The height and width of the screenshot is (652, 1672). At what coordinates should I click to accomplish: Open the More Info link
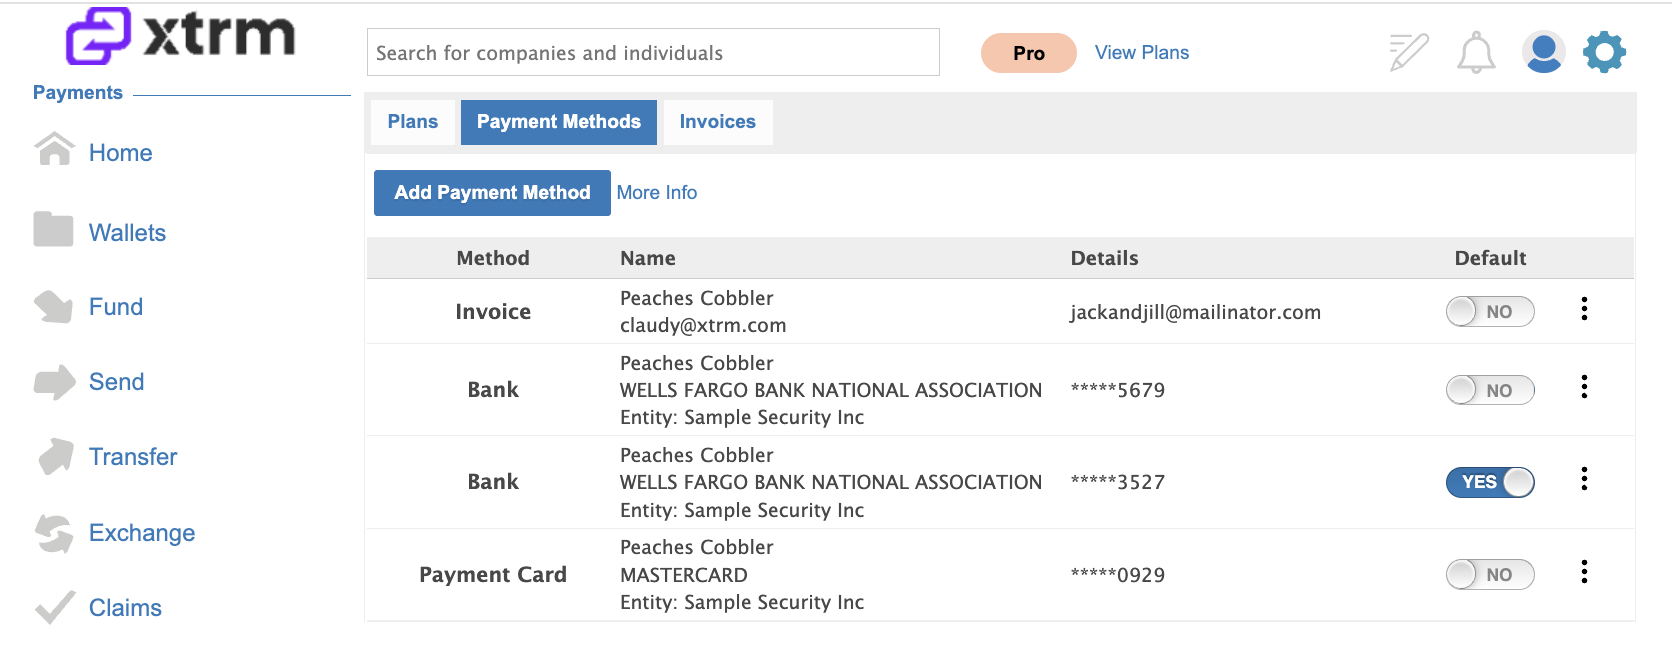pyautogui.click(x=657, y=193)
